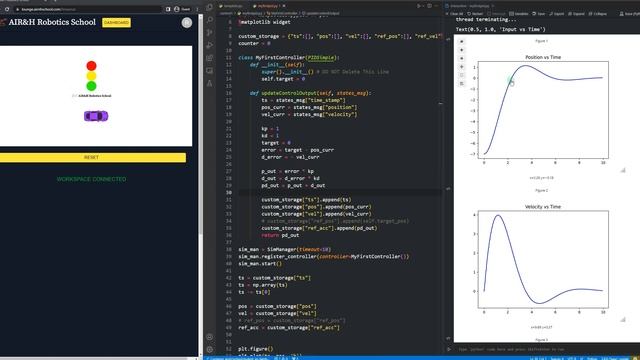The image size is (640, 360).
Task: Open the kernel picker in interactive window
Action: (629, 14)
